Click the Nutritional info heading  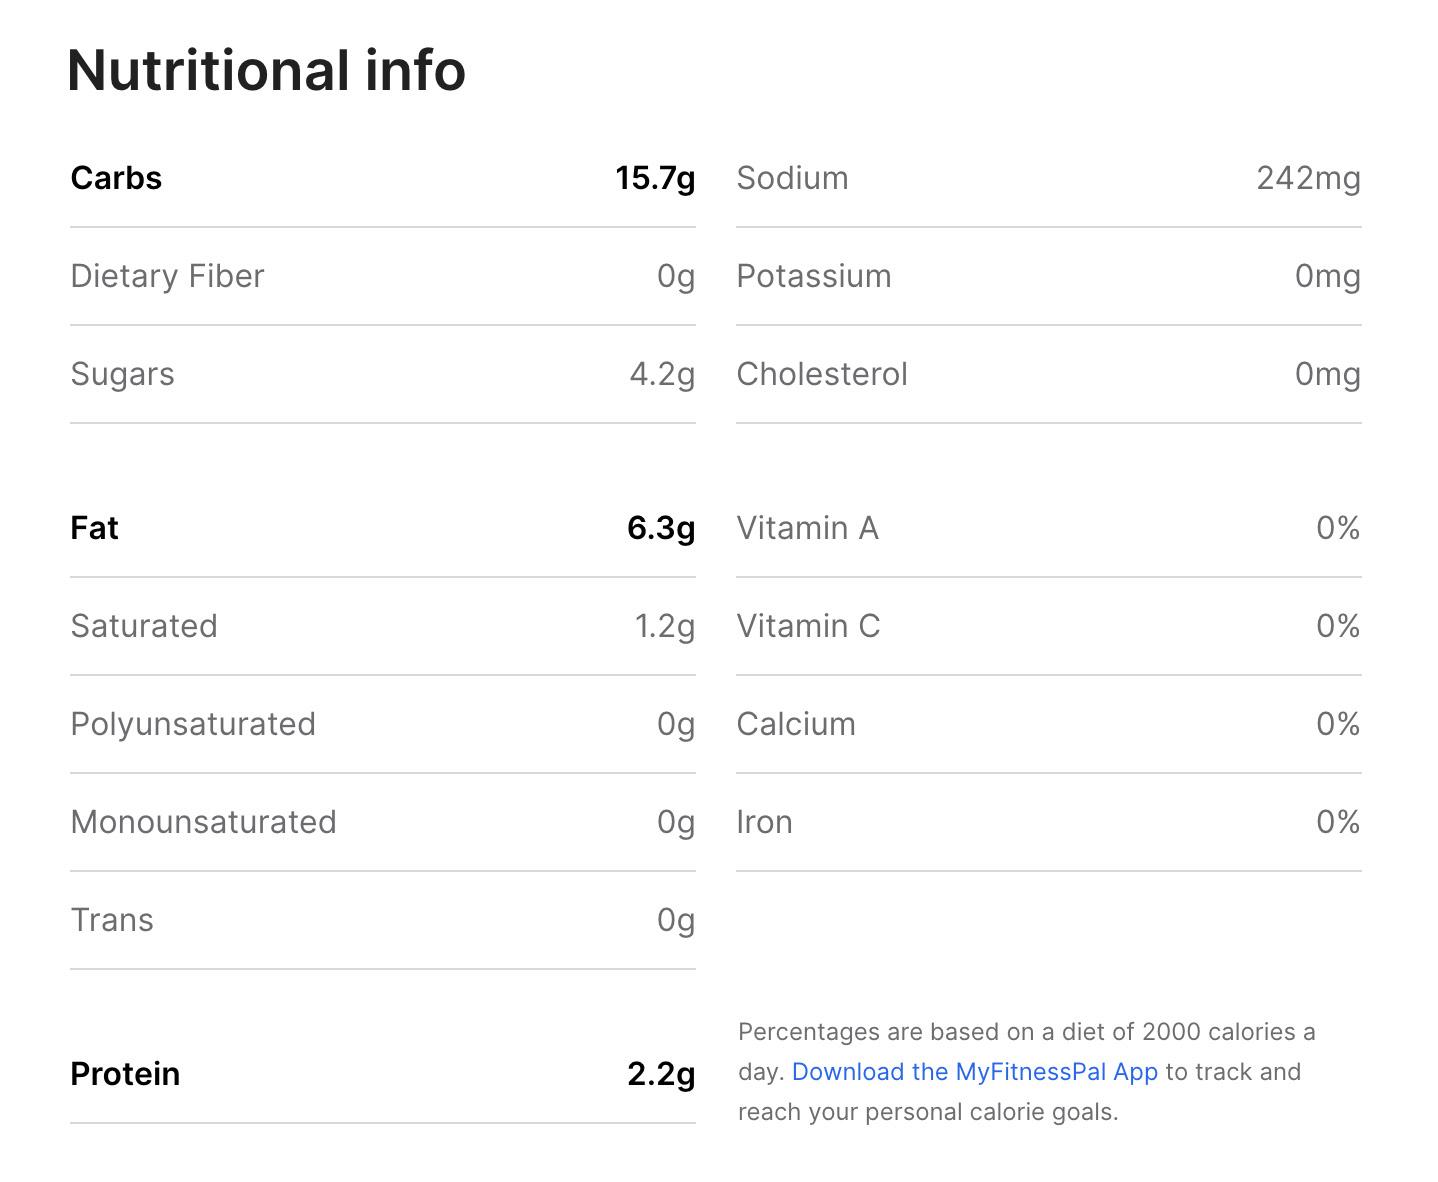pyautogui.click(x=266, y=71)
